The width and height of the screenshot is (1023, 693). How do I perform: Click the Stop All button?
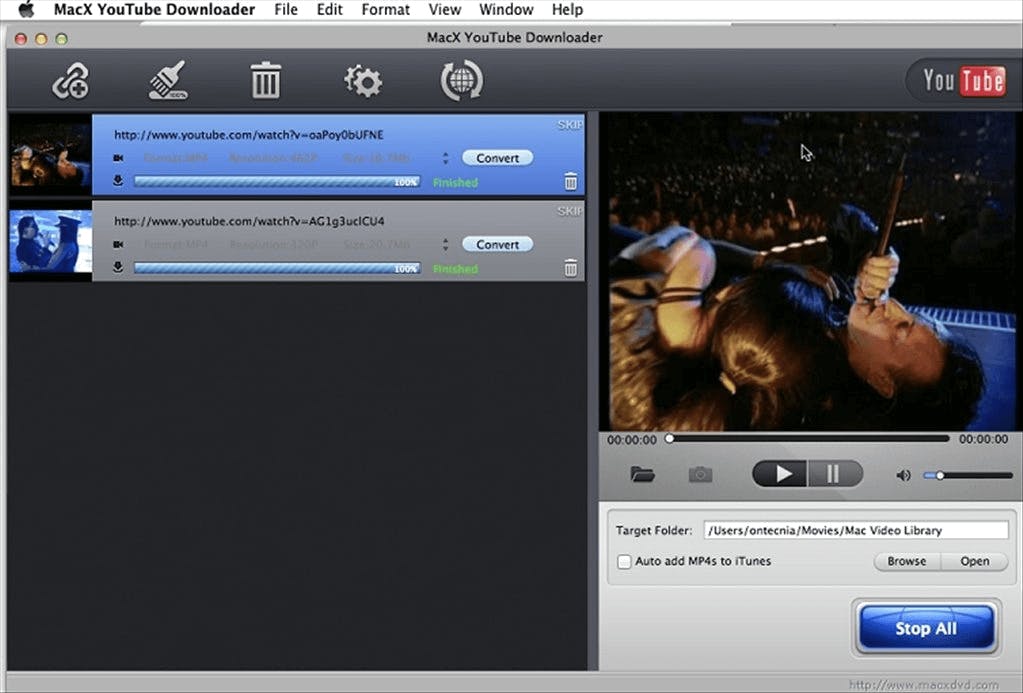(926, 628)
